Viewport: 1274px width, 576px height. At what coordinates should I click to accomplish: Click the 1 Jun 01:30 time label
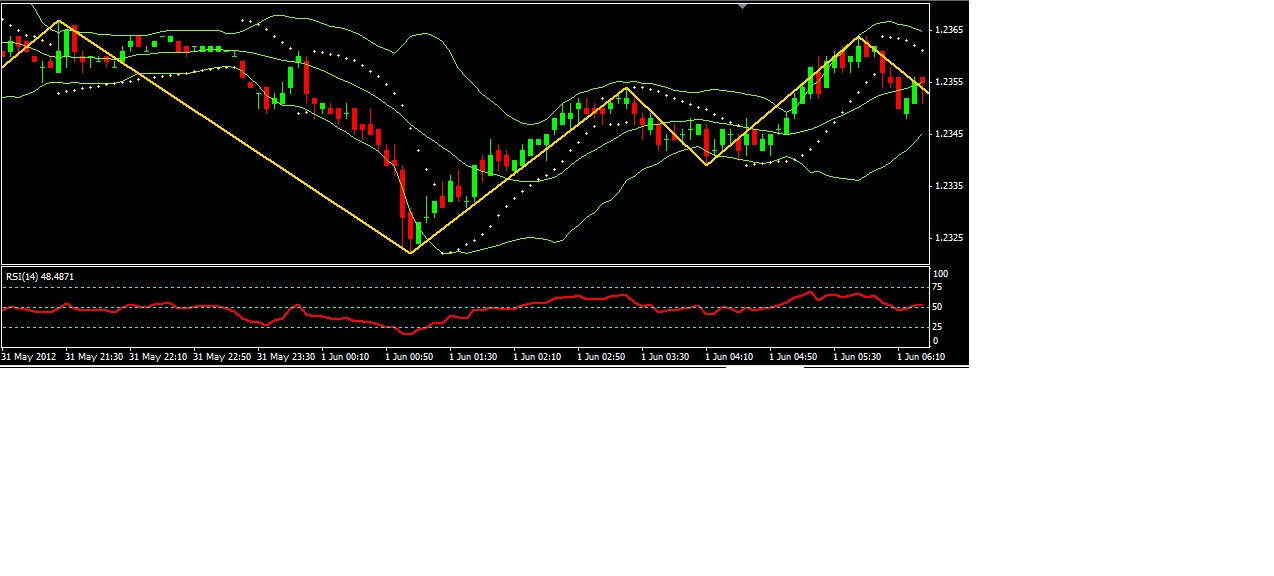473,356
